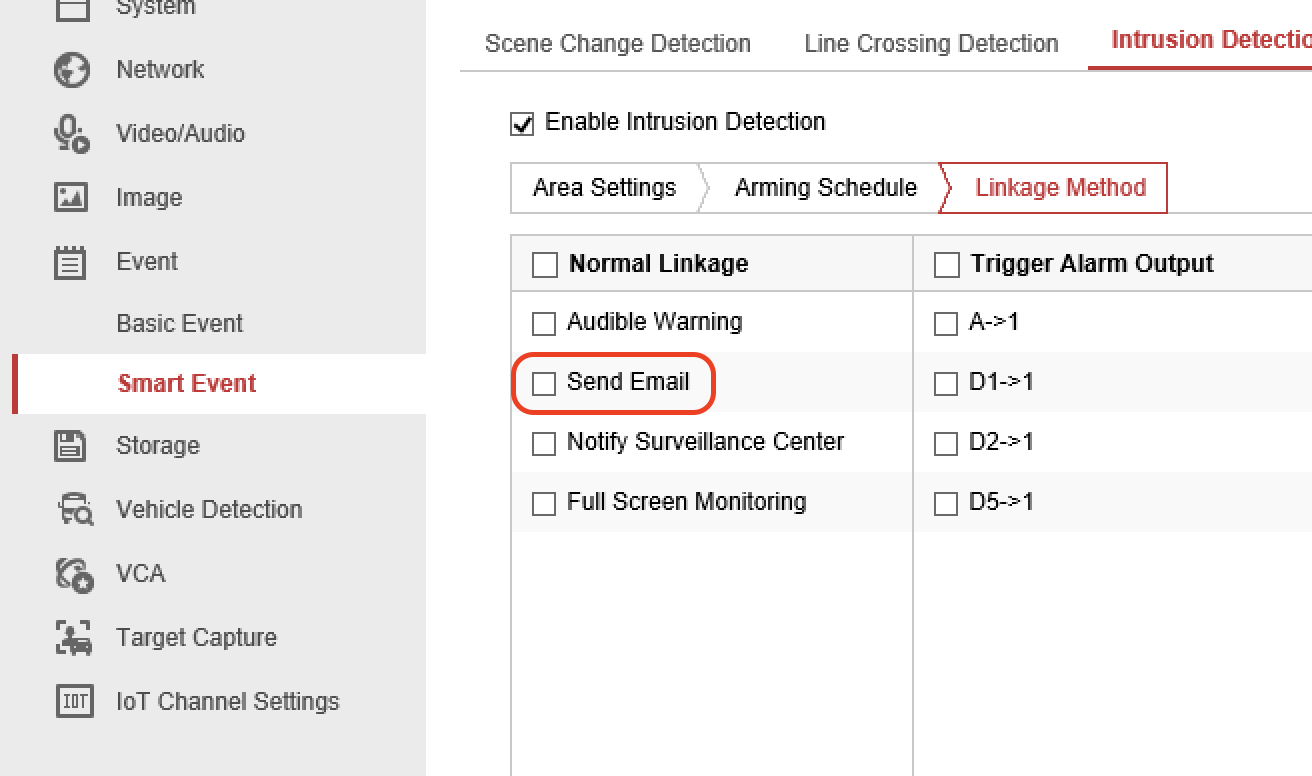The image size is (1312, 776).
Task: Enable the Send Email checkbox
Action: [x=544, y=383]
